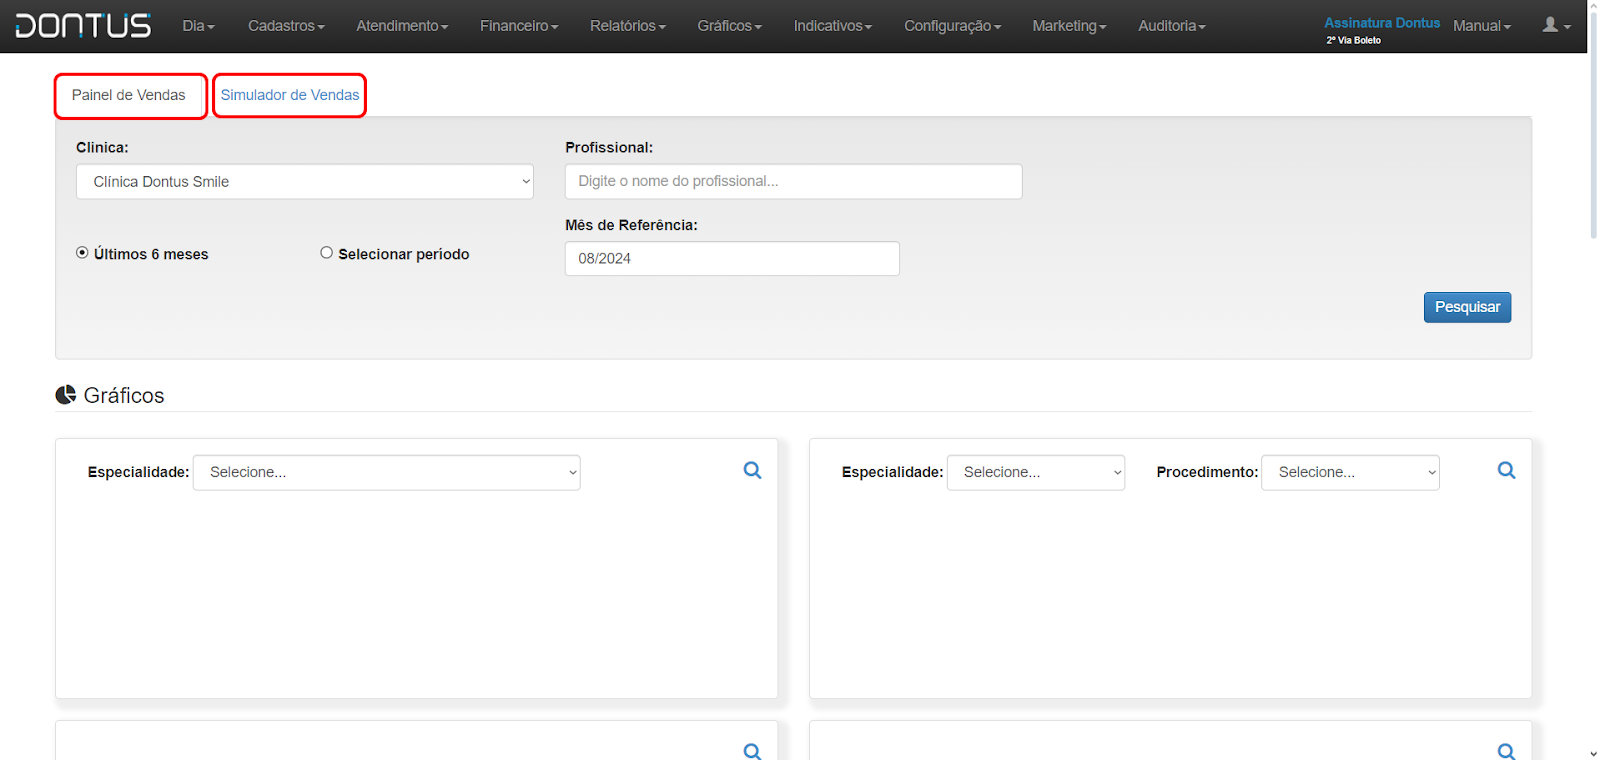Click the Gráficos section heading text

pyautogui.click(x=124, y=395)
